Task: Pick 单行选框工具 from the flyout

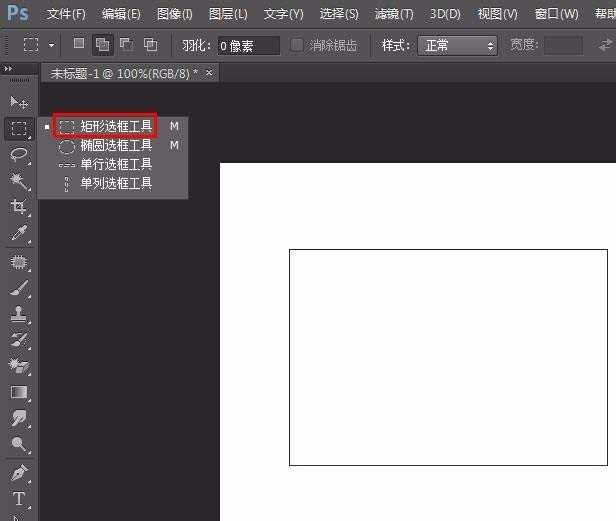Action: pos(115,165)
